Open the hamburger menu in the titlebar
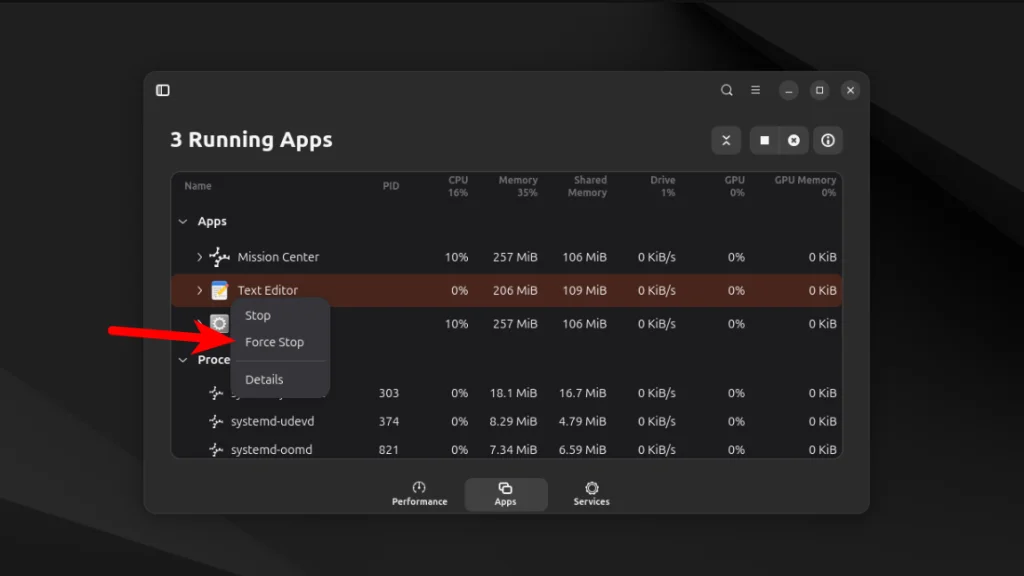1024x576 pixels. click(755, 90)
